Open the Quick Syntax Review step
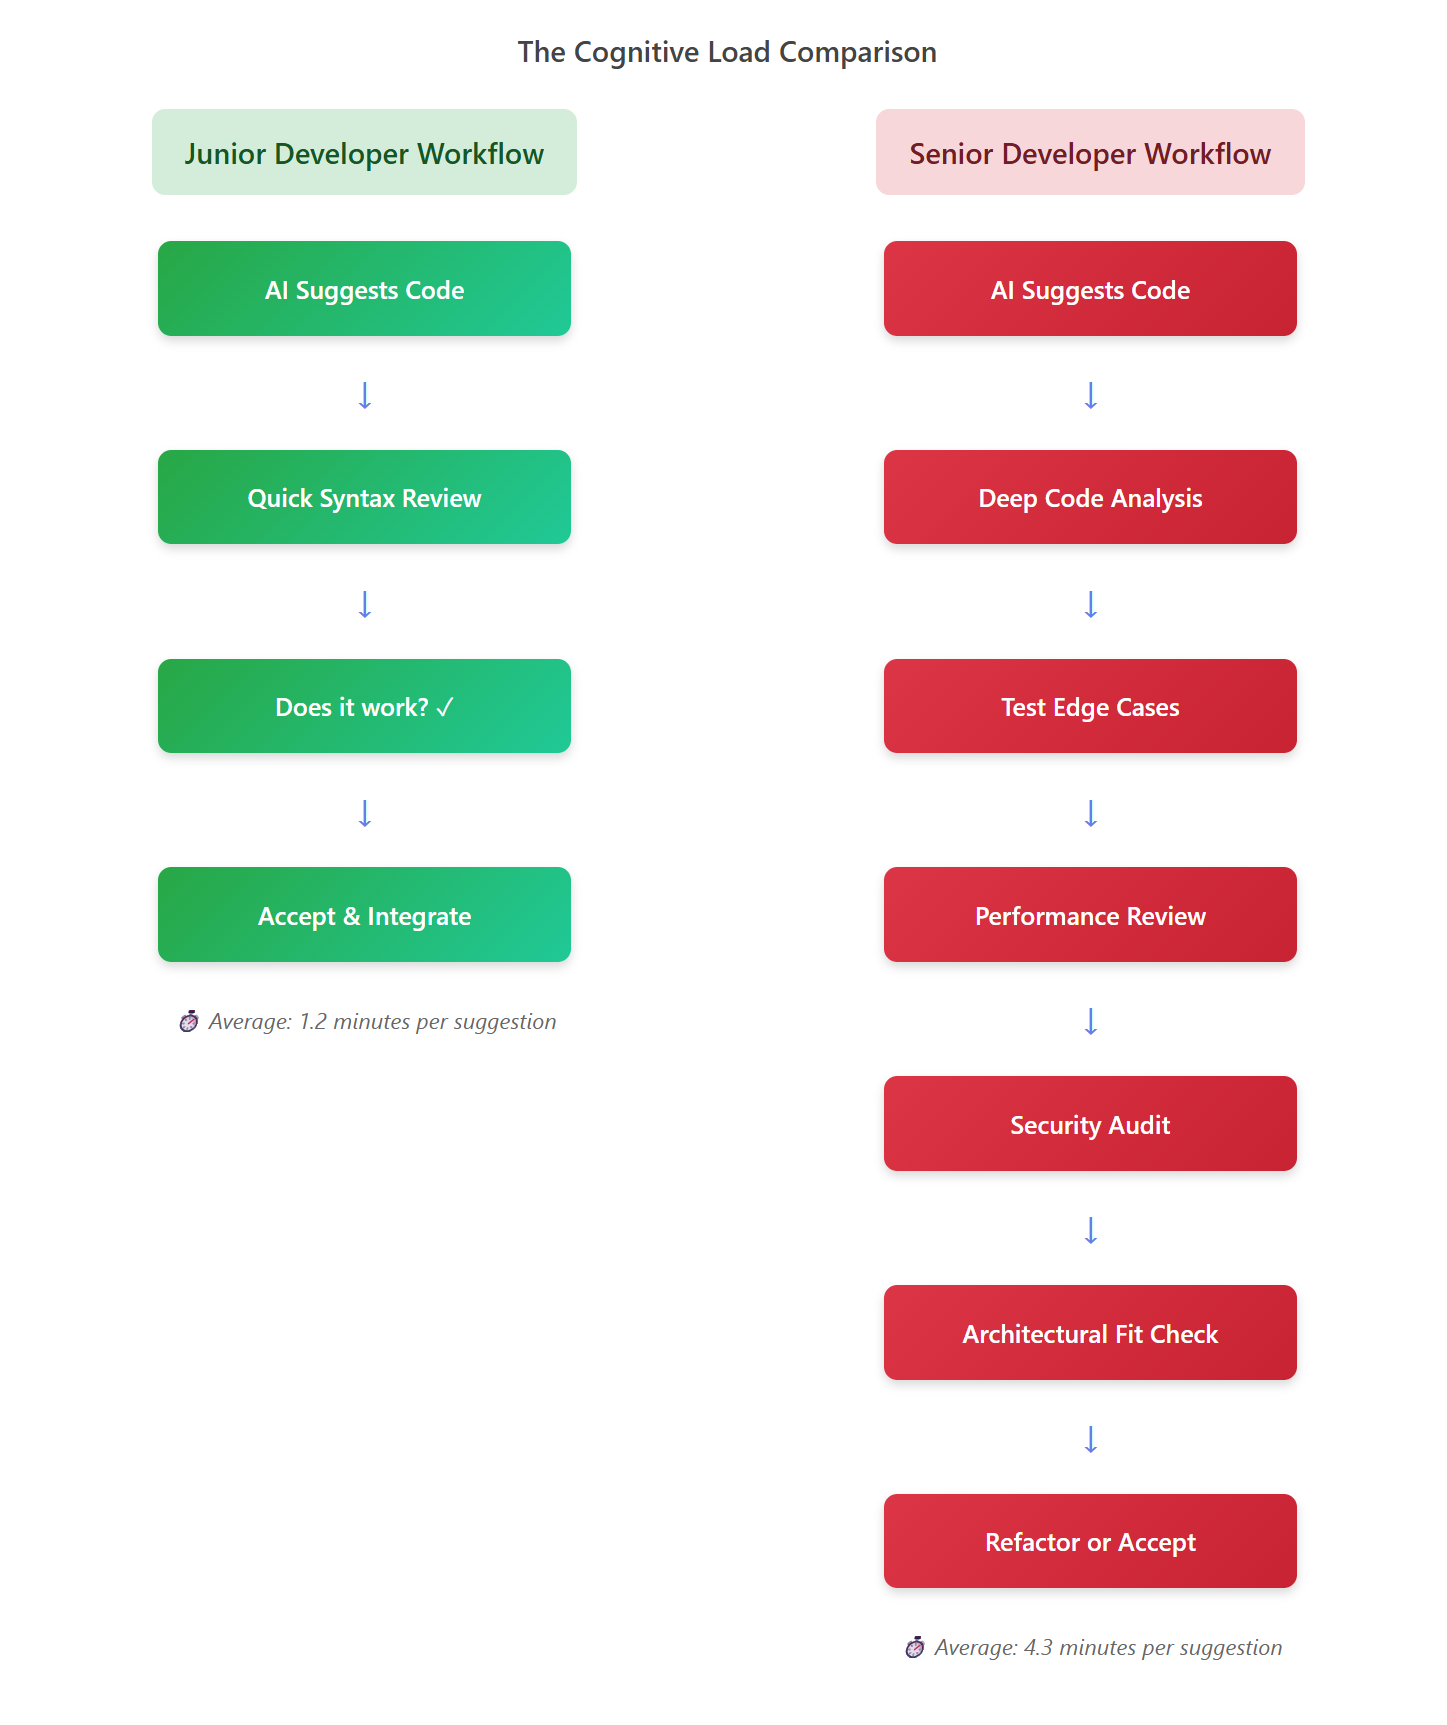The width and height of the screenshot is (1447, 1725). [x=364, y=498]
